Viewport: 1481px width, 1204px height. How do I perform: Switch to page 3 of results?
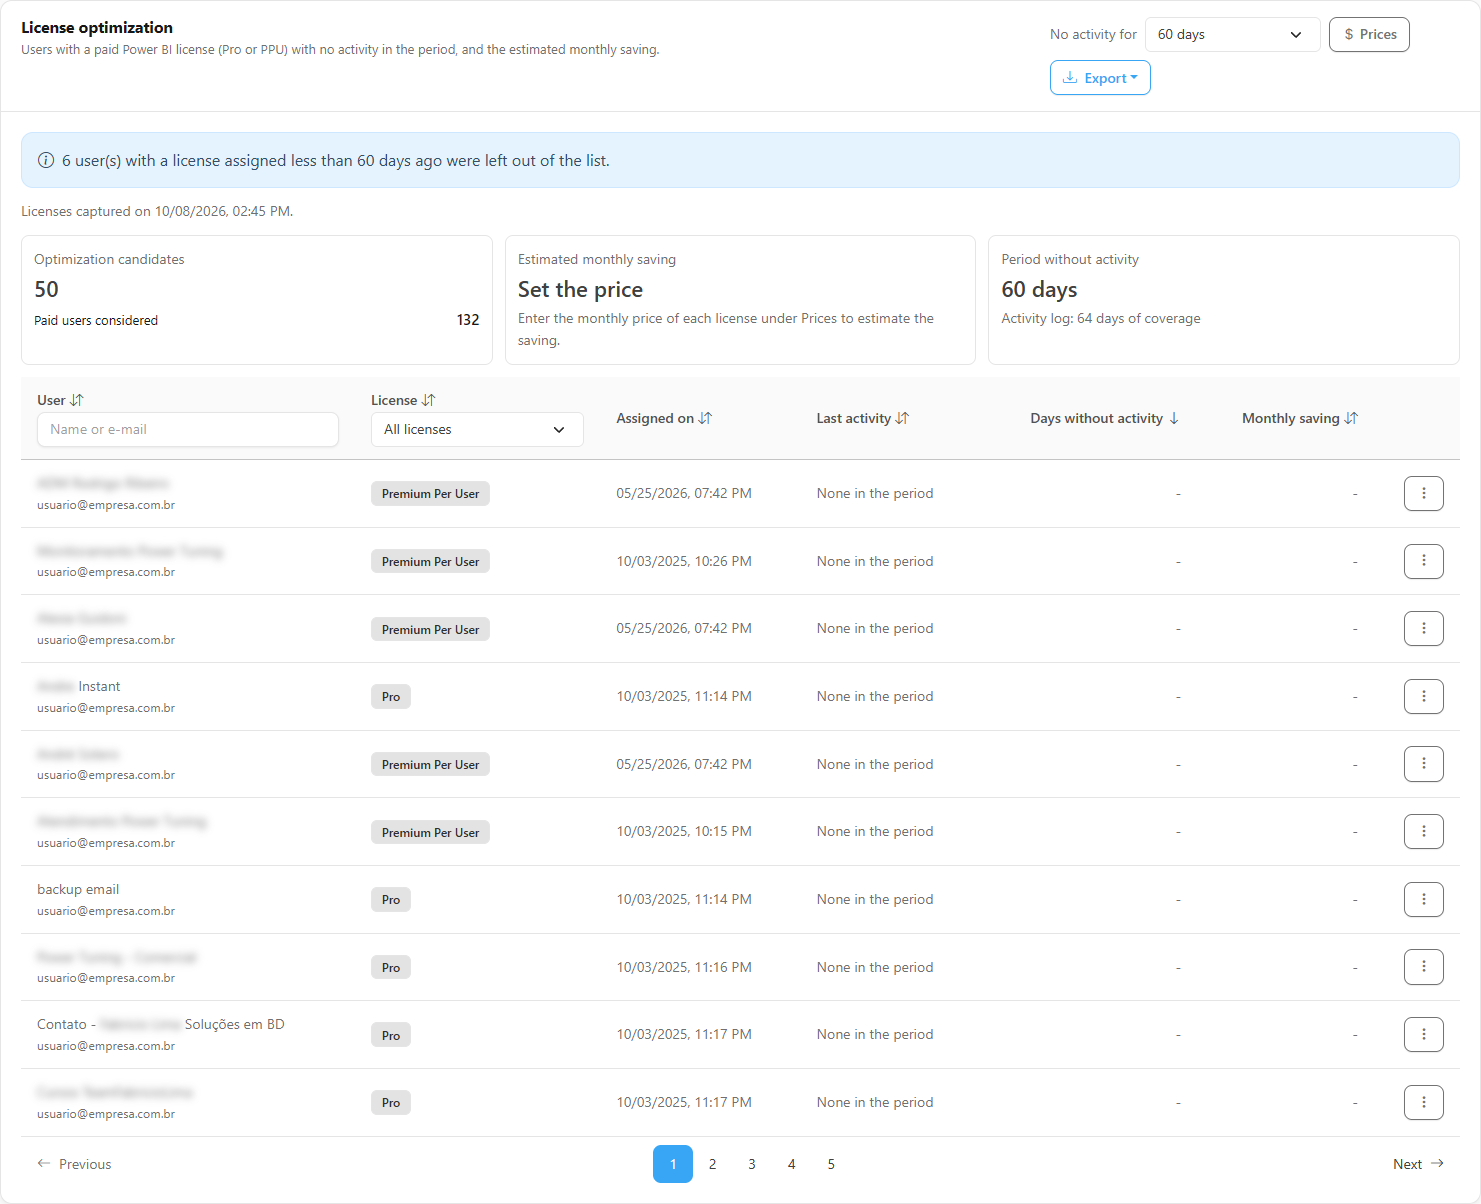pos(752,1164)
